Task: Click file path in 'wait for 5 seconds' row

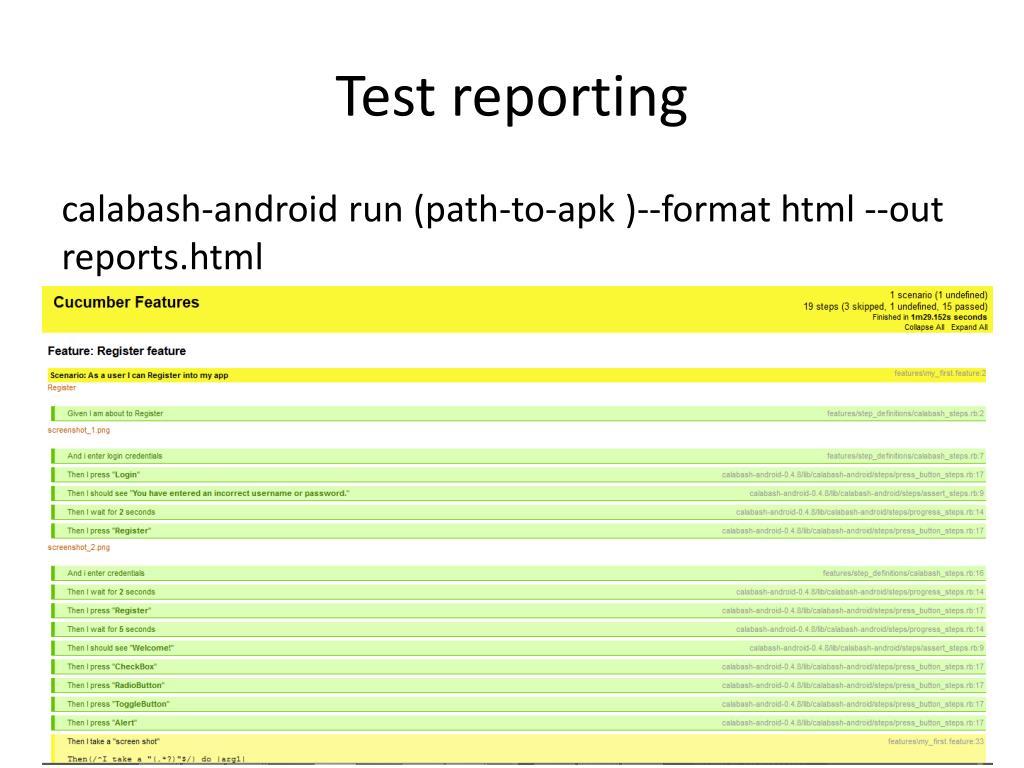Action: [860, 630]
